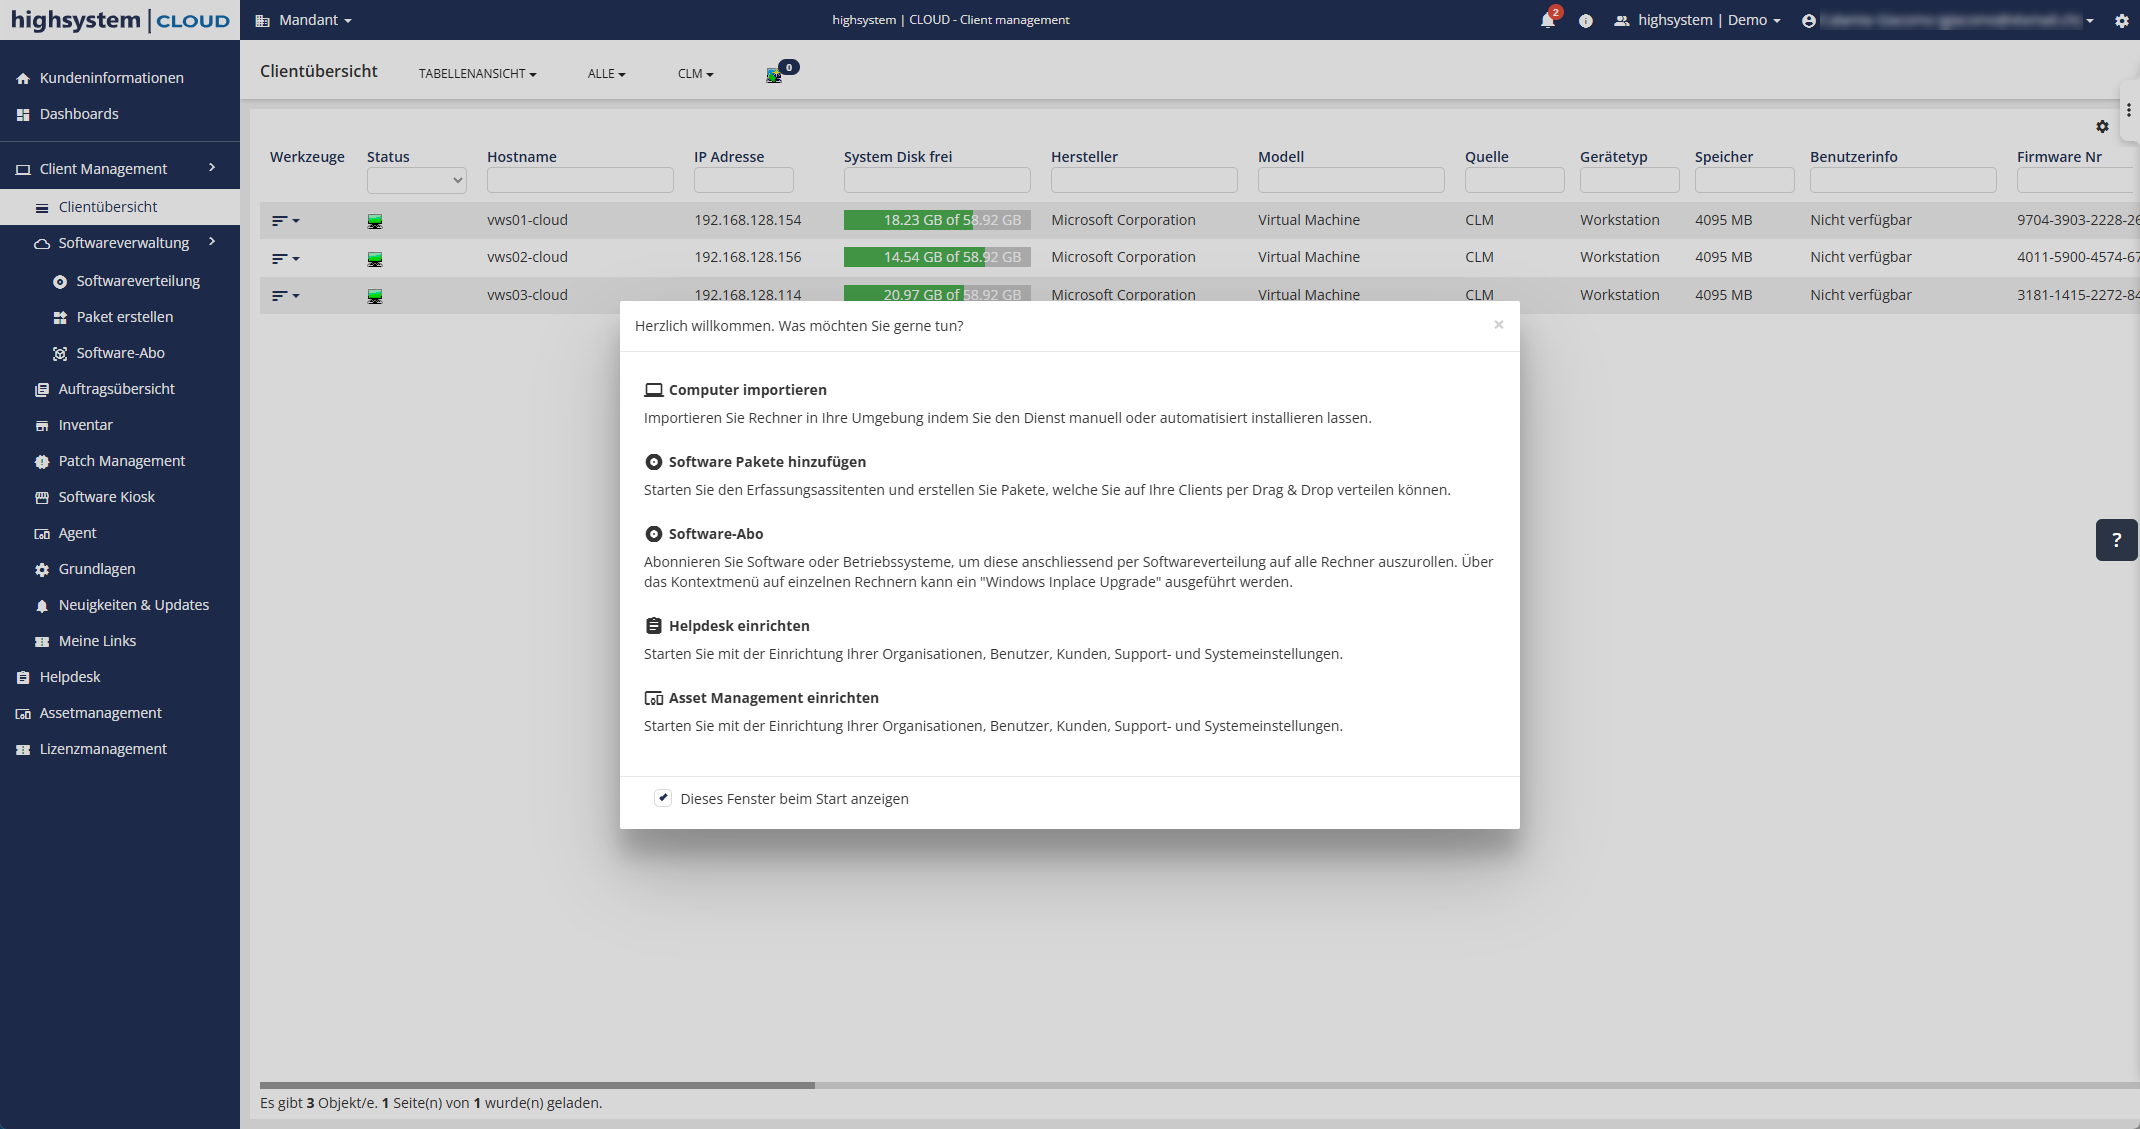Viewport: 2140px width, 1129px height.
Task: Click the client queue icon with badge 0
Action: coord(775,74)
